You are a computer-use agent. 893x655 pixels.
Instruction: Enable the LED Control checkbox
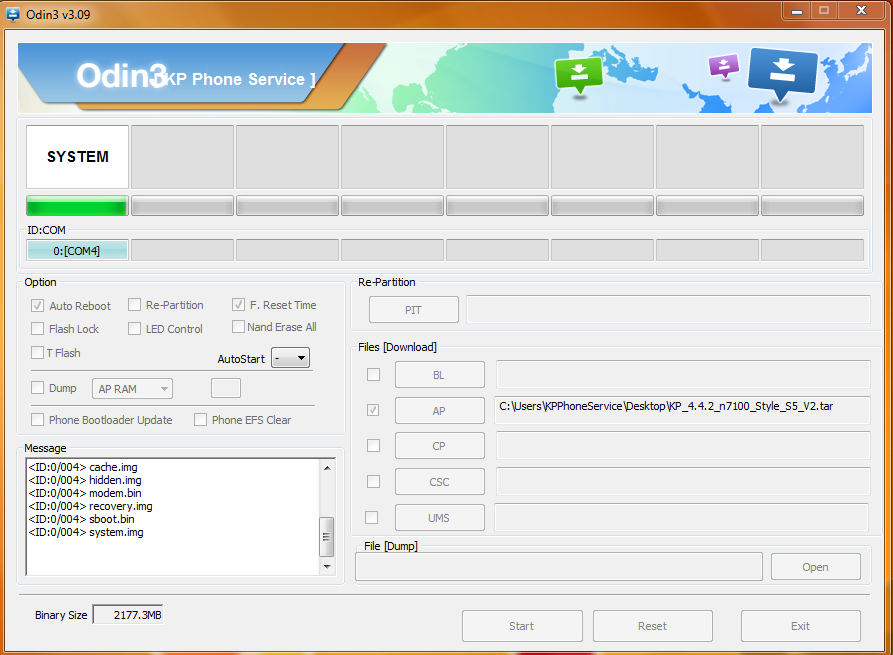click(134, 329)
